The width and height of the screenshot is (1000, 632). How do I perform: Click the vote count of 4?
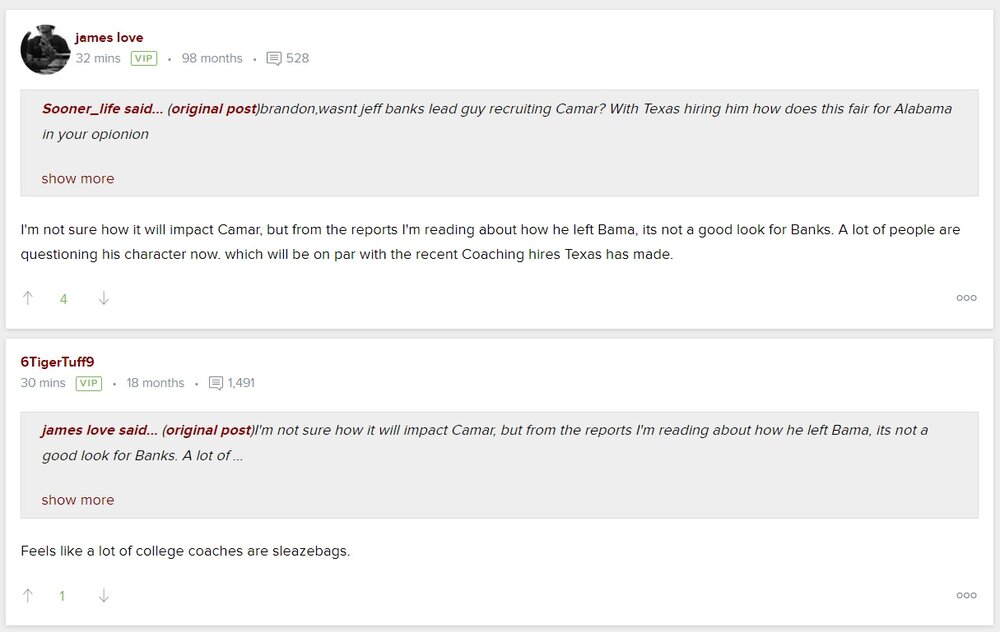point(63,299)
